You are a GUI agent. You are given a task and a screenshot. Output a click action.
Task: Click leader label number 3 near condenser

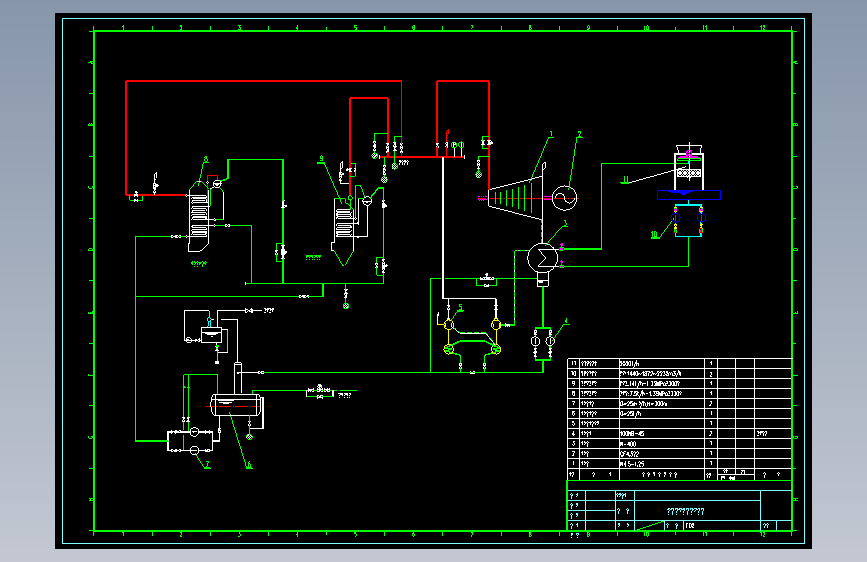(565, 224)
